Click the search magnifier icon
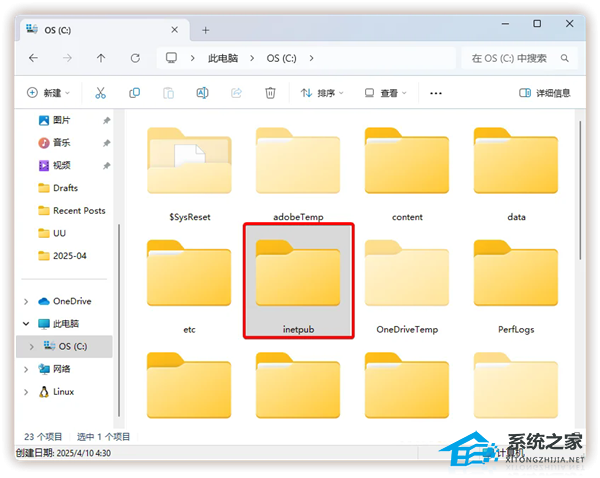 point(564,58)
